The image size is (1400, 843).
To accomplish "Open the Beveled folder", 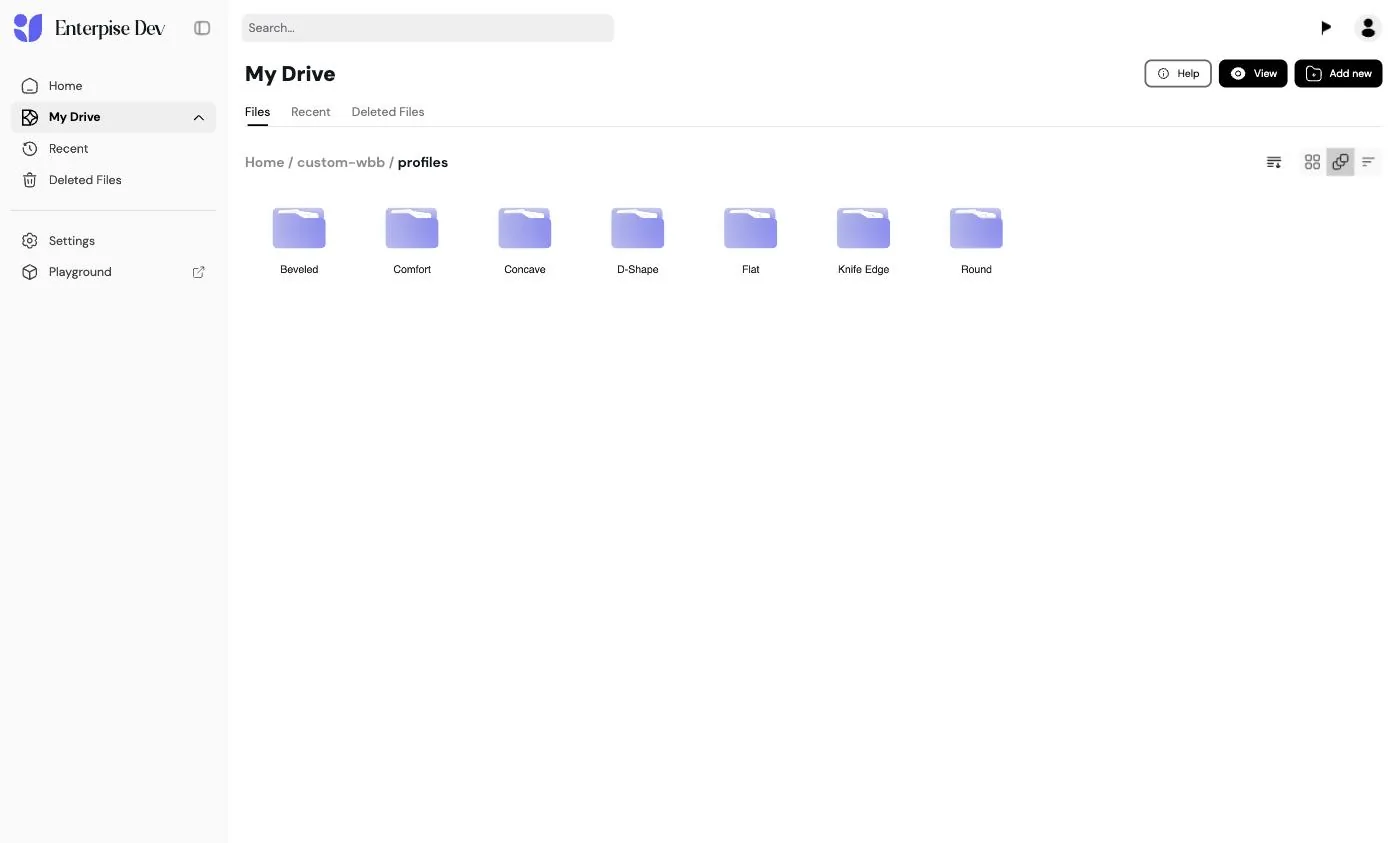I will point(299,241).
